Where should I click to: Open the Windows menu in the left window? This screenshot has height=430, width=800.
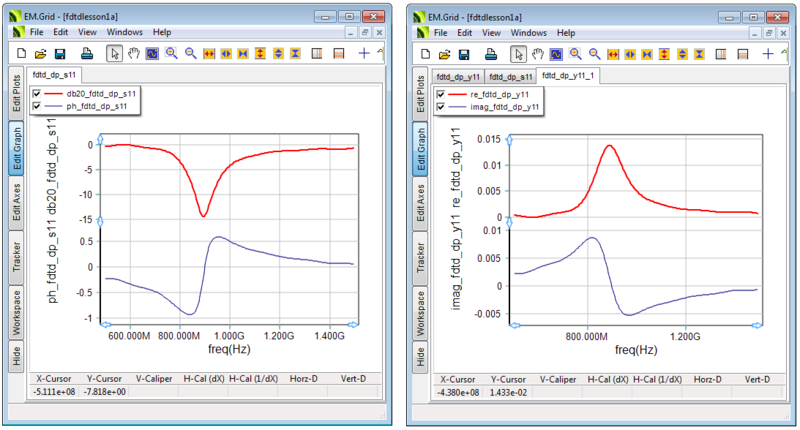tap(125, 33)
